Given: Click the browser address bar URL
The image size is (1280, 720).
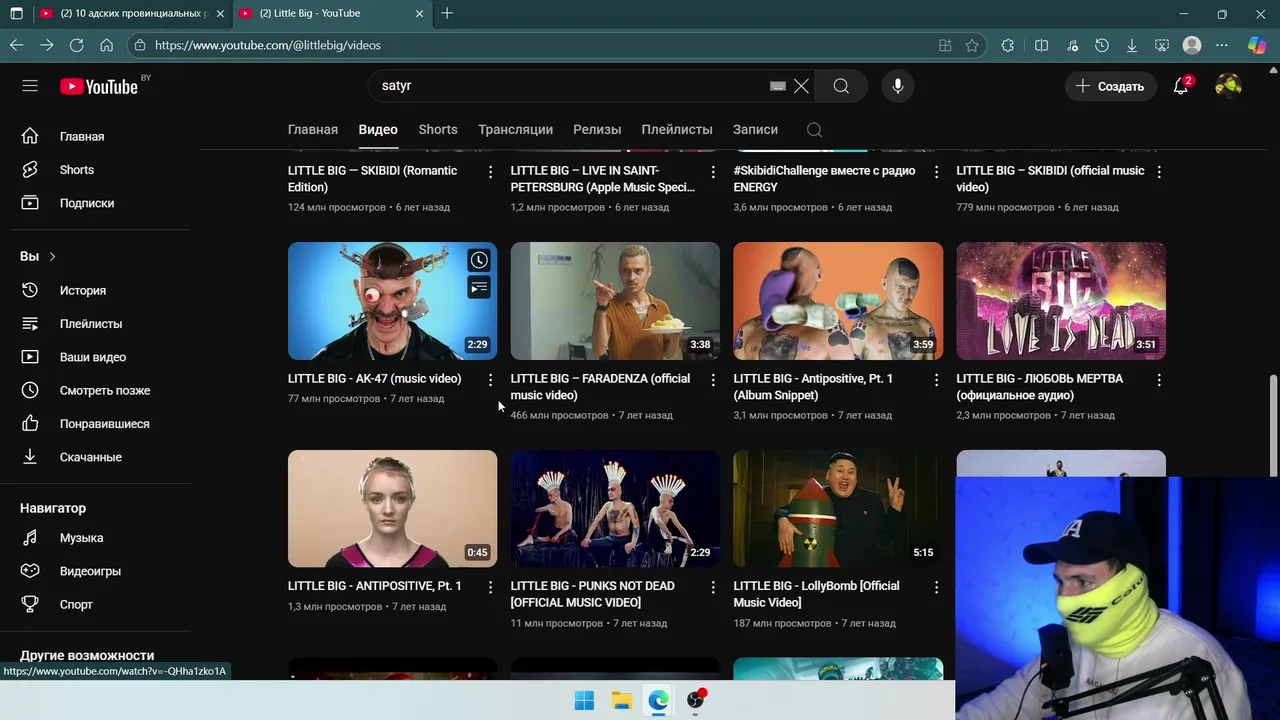Looking at the screenshot, I should [x=268, y=45].
